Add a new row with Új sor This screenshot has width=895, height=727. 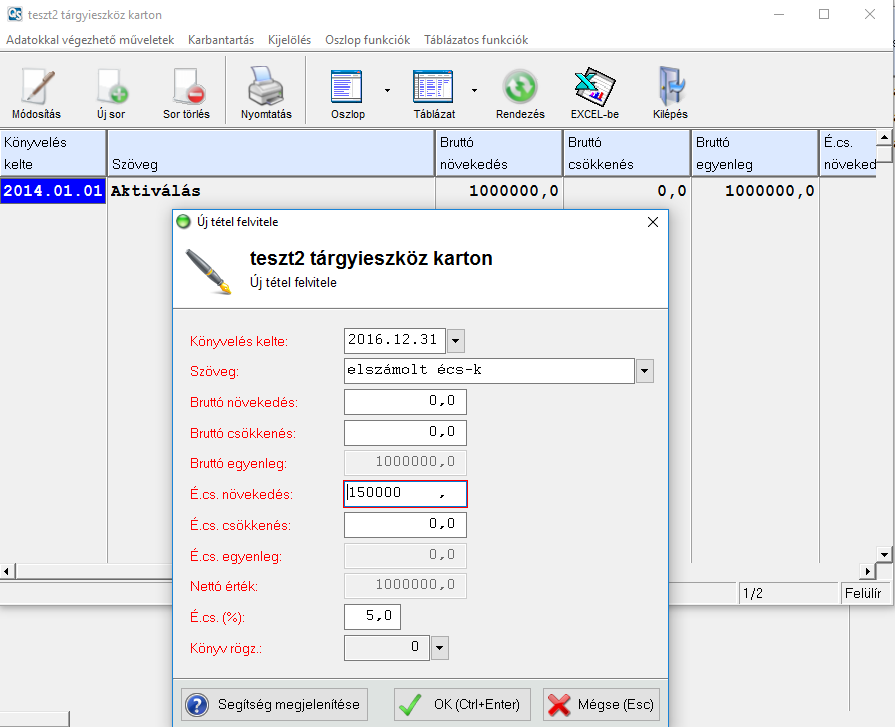pos(110,91)
